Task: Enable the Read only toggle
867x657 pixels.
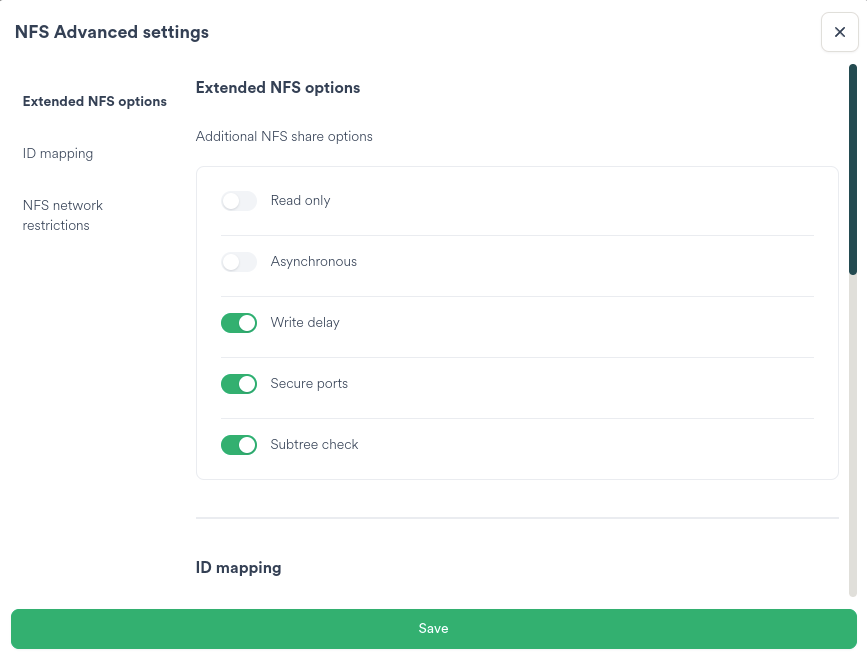Action: click(238, 200)
